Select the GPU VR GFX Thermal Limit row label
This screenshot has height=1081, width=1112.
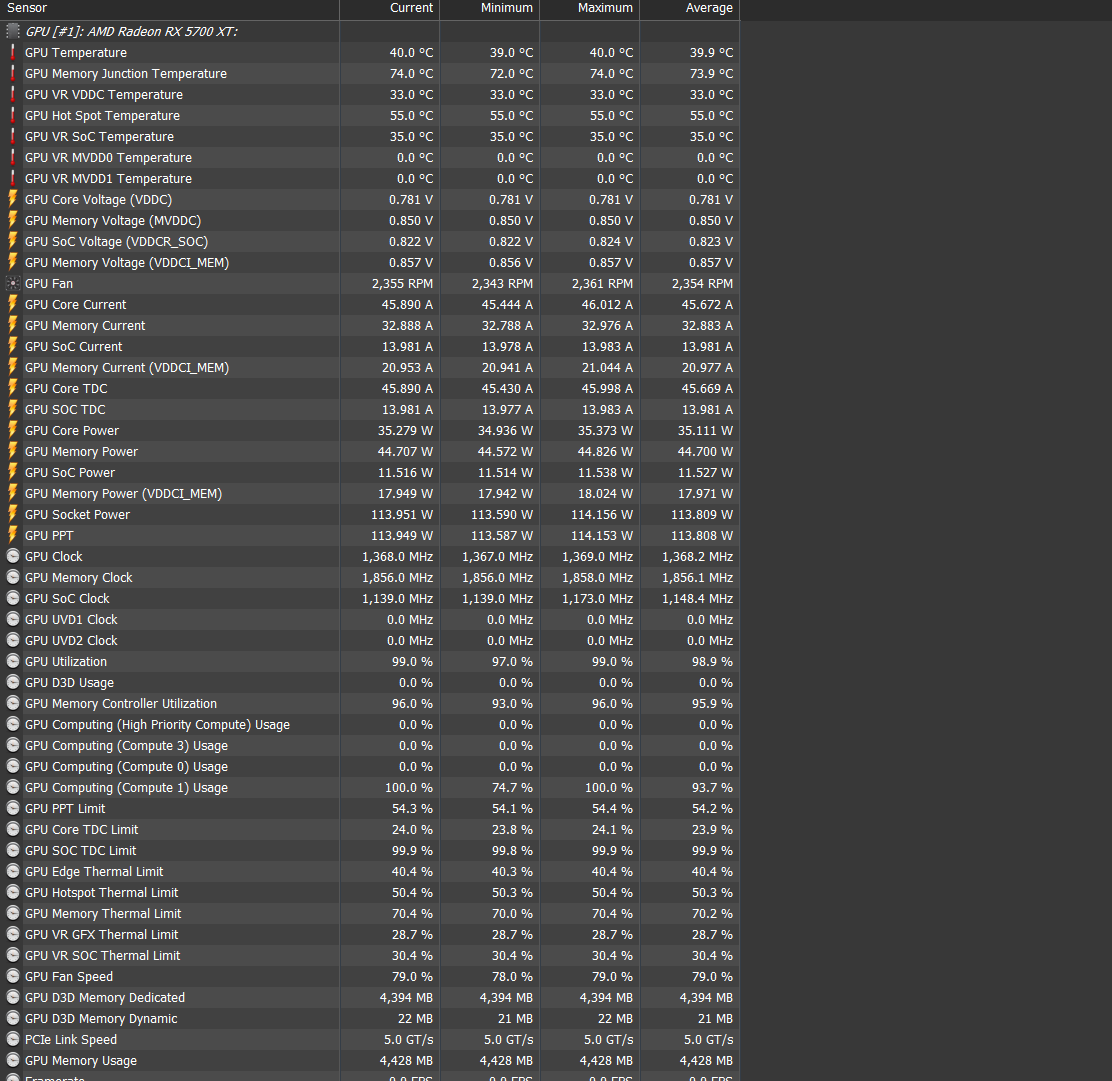pyautogui.click(x=101, y=934)
